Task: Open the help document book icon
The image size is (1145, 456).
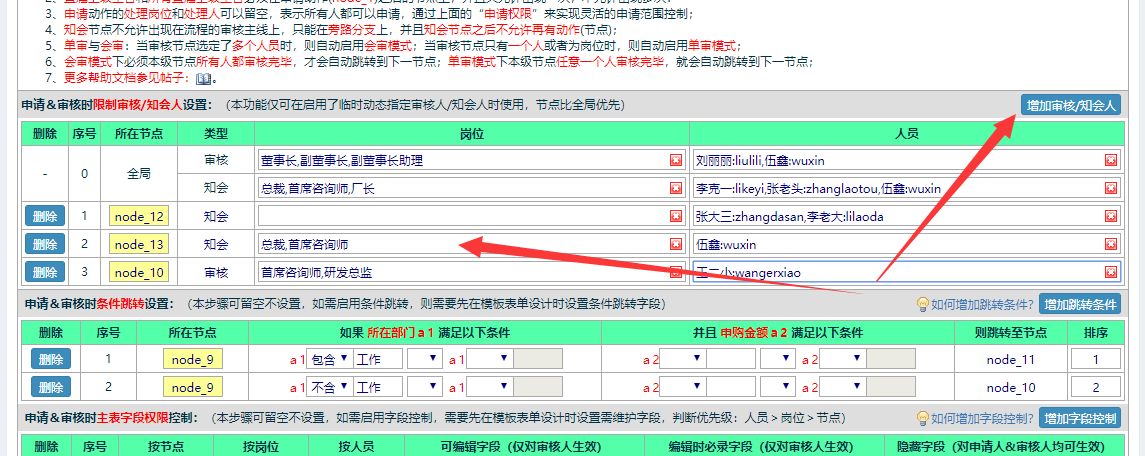Action: (204, 78)
